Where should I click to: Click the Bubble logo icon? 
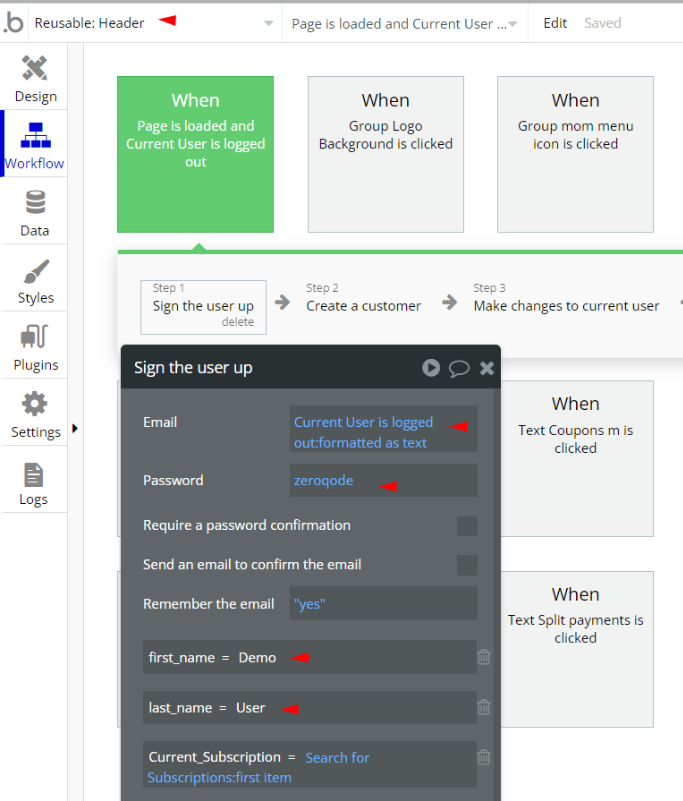14,23
